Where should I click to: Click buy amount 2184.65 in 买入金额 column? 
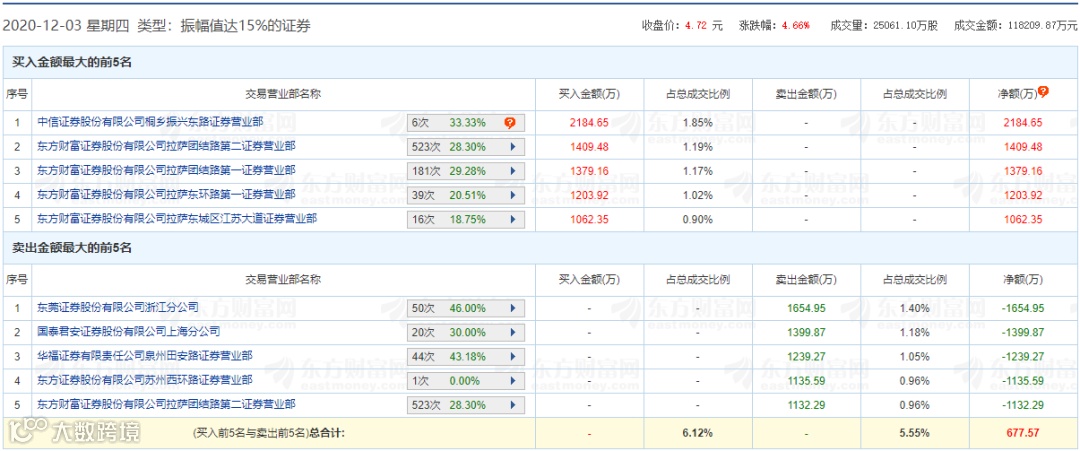[x=589, y=123]
